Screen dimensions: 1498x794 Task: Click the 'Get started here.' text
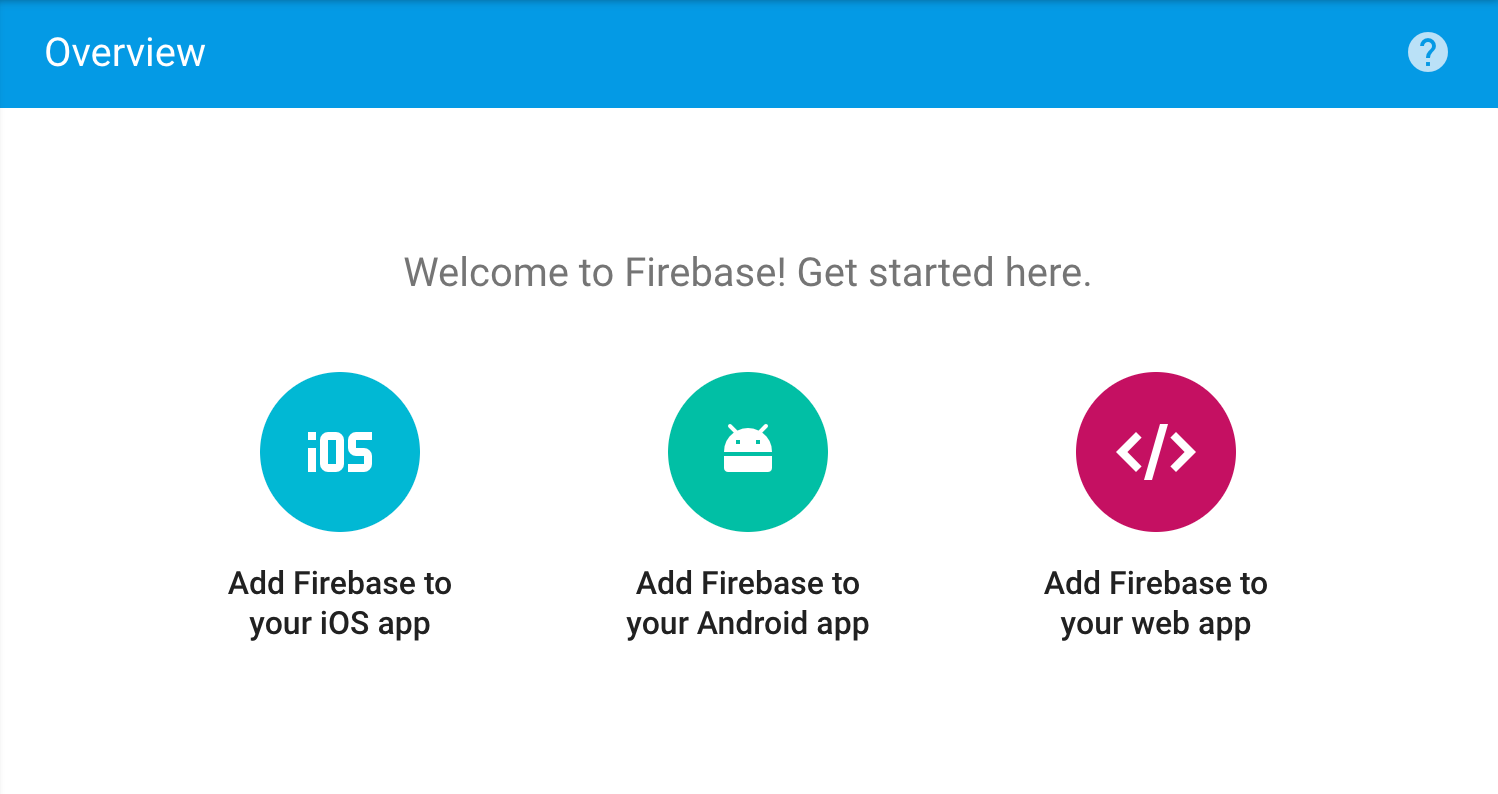coord(944,272)
